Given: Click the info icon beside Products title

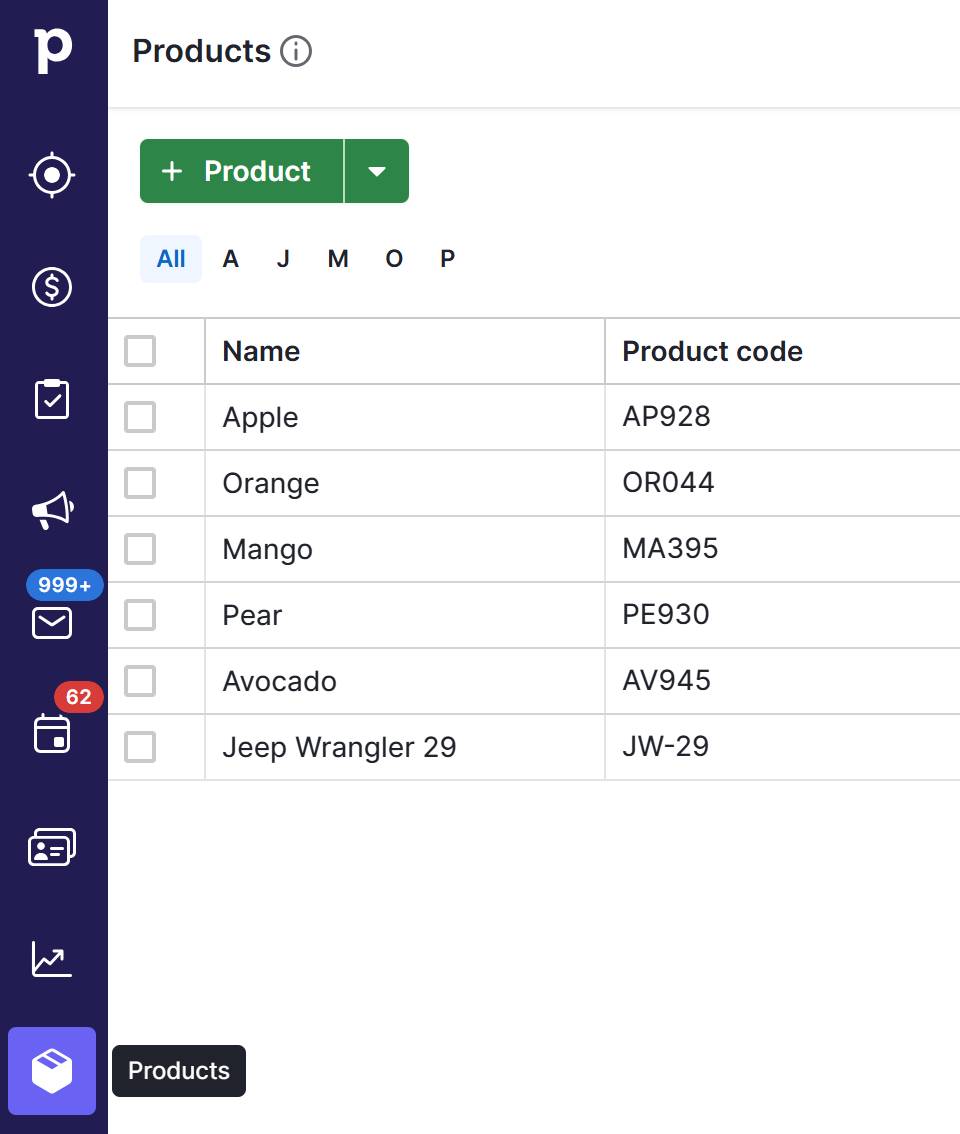Looking at the screenshot, I should 296,51.
